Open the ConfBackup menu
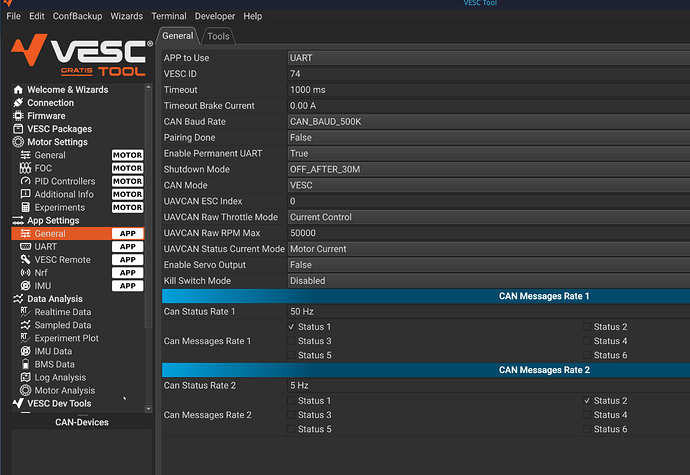690x475 pixels. [x=77, y=16]
